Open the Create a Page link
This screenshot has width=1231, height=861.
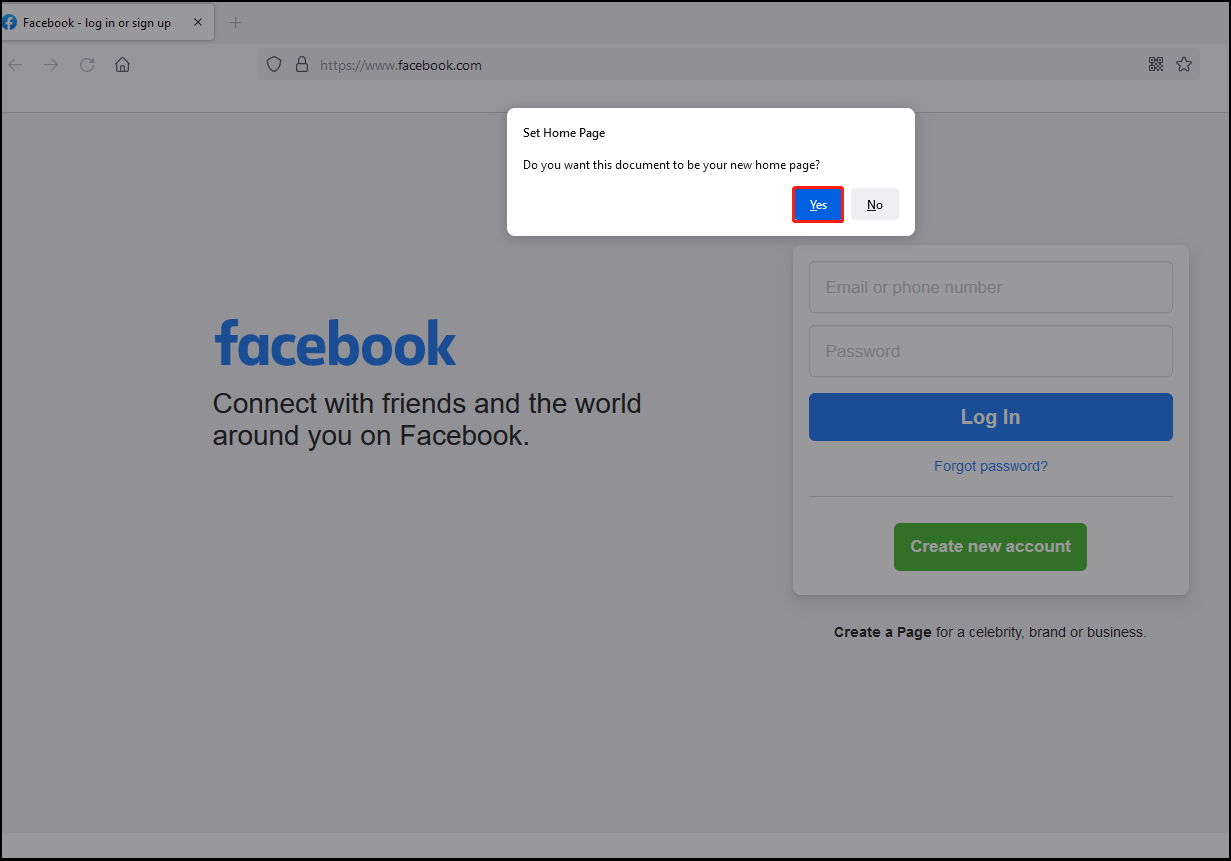[x=882, y=632]
